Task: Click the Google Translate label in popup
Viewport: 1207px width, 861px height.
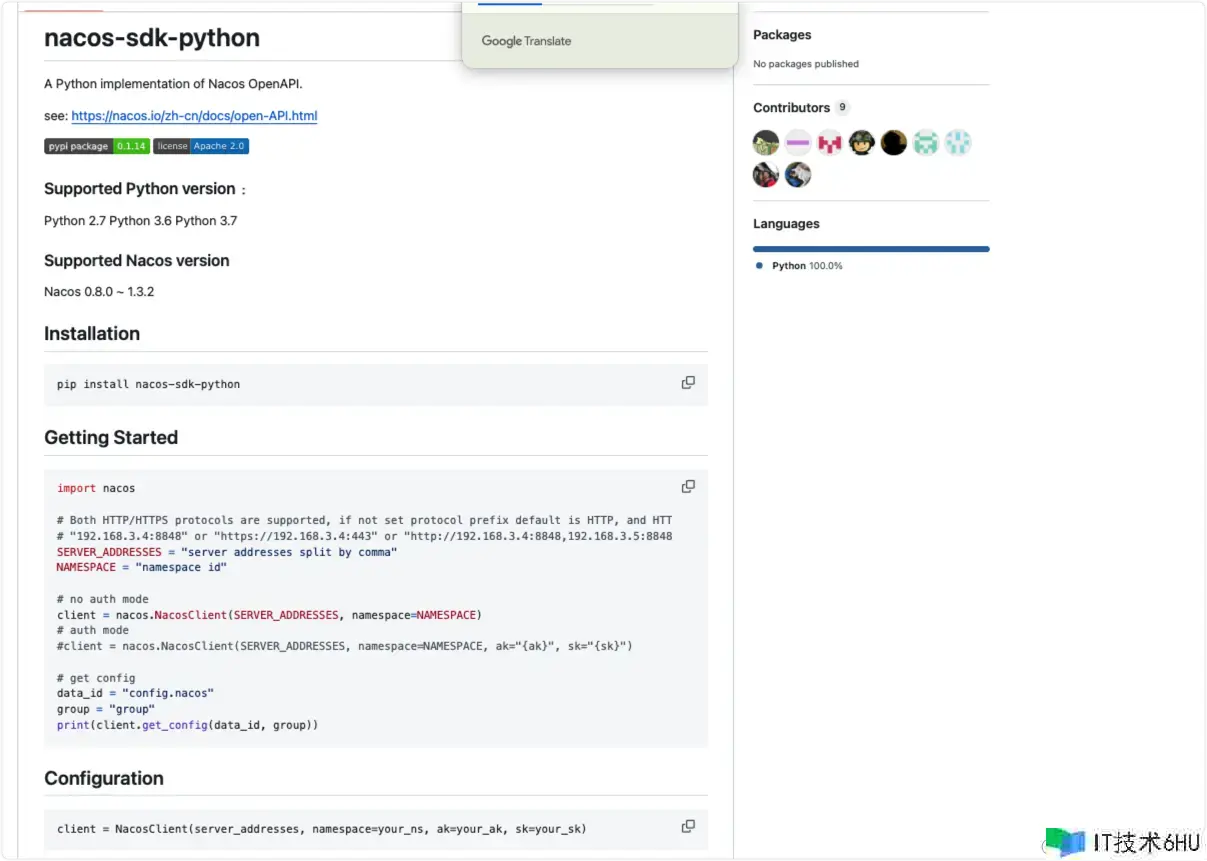Action: (526, 41)
